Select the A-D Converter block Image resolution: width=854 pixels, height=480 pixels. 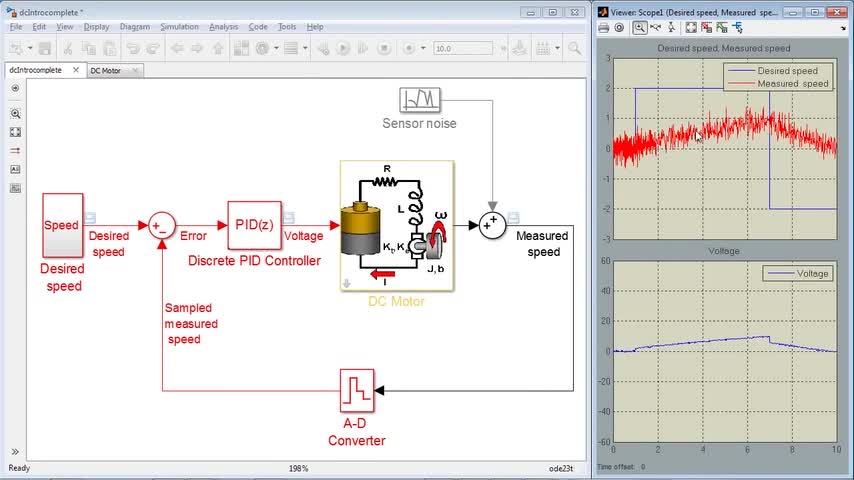coord(357,391)
